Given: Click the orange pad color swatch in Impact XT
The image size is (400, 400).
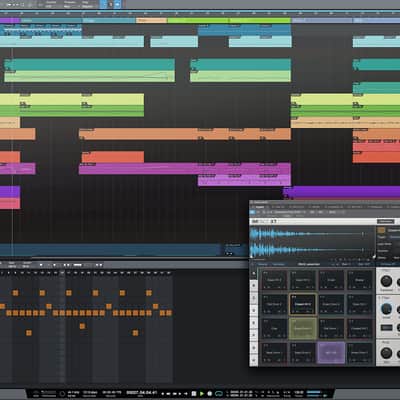Looking at the screenshot, I should (x=381, y=230).
